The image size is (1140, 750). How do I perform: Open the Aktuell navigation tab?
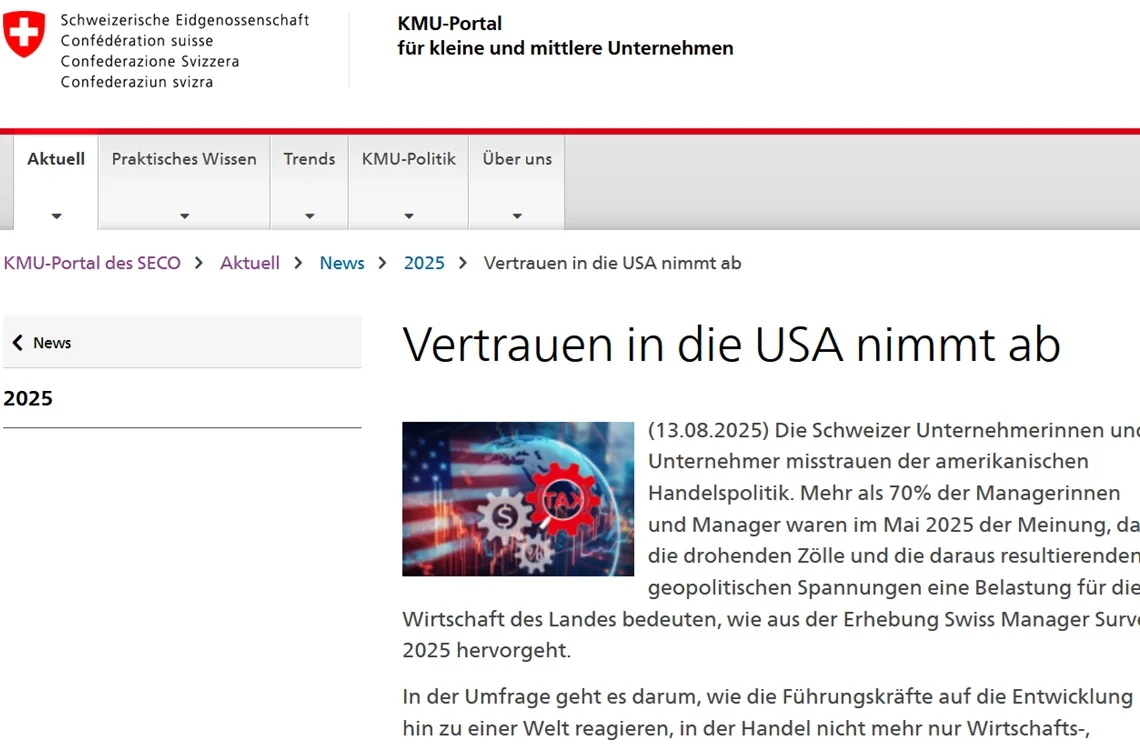click(56, 159)
